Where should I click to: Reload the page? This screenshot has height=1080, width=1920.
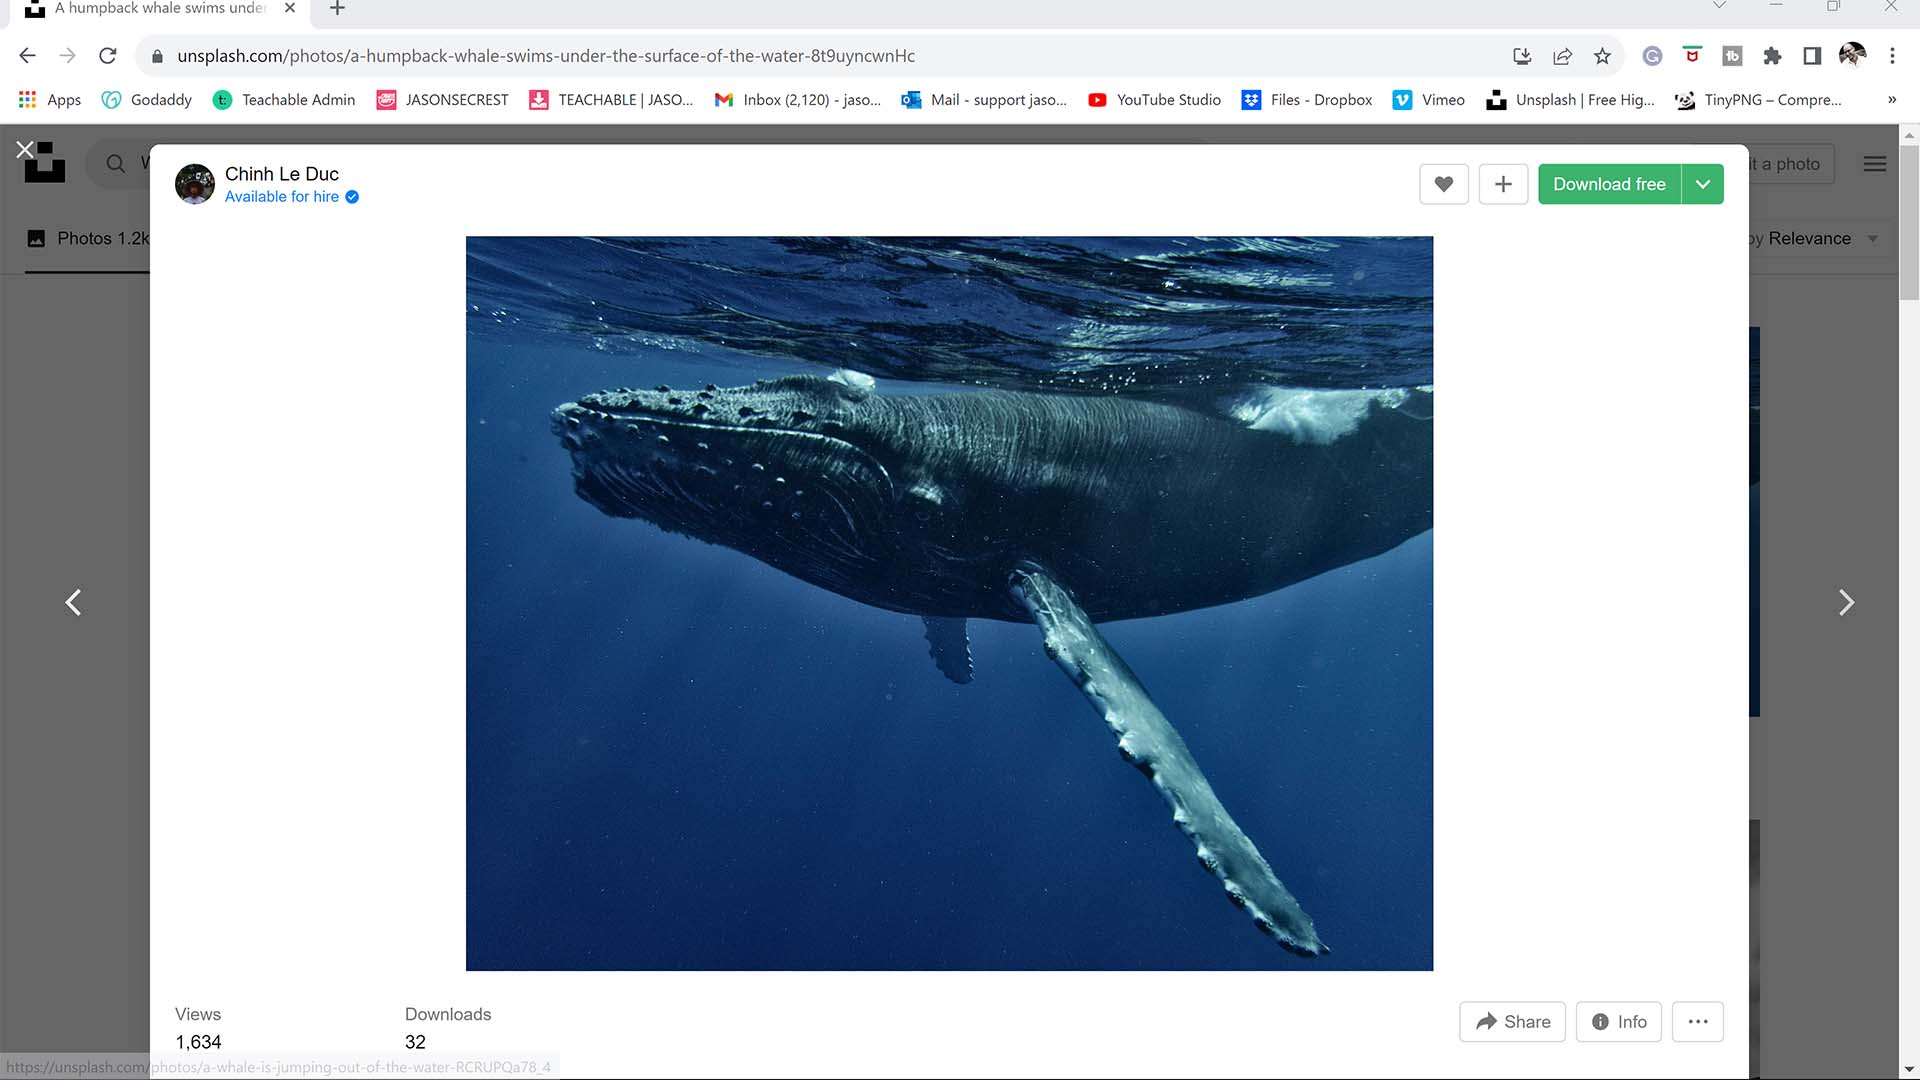[x=108, y=56]
